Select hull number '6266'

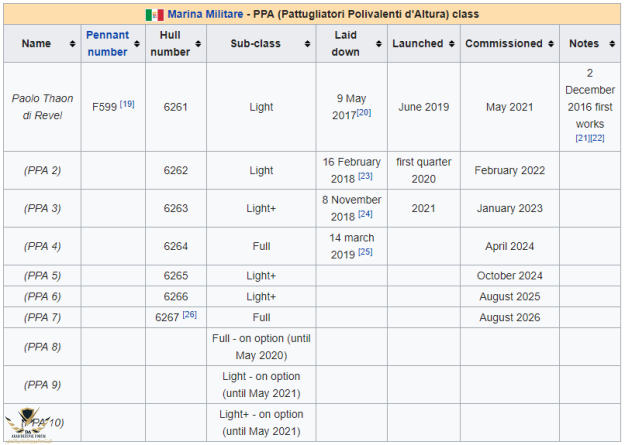[176, 296]
